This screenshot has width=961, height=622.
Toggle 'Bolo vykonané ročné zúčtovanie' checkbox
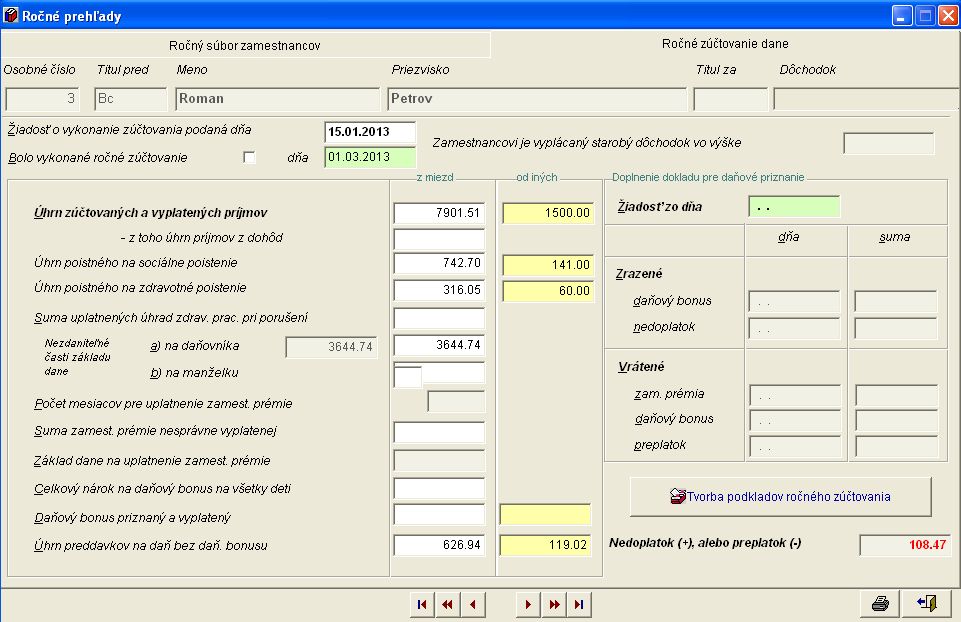point(250,157)
